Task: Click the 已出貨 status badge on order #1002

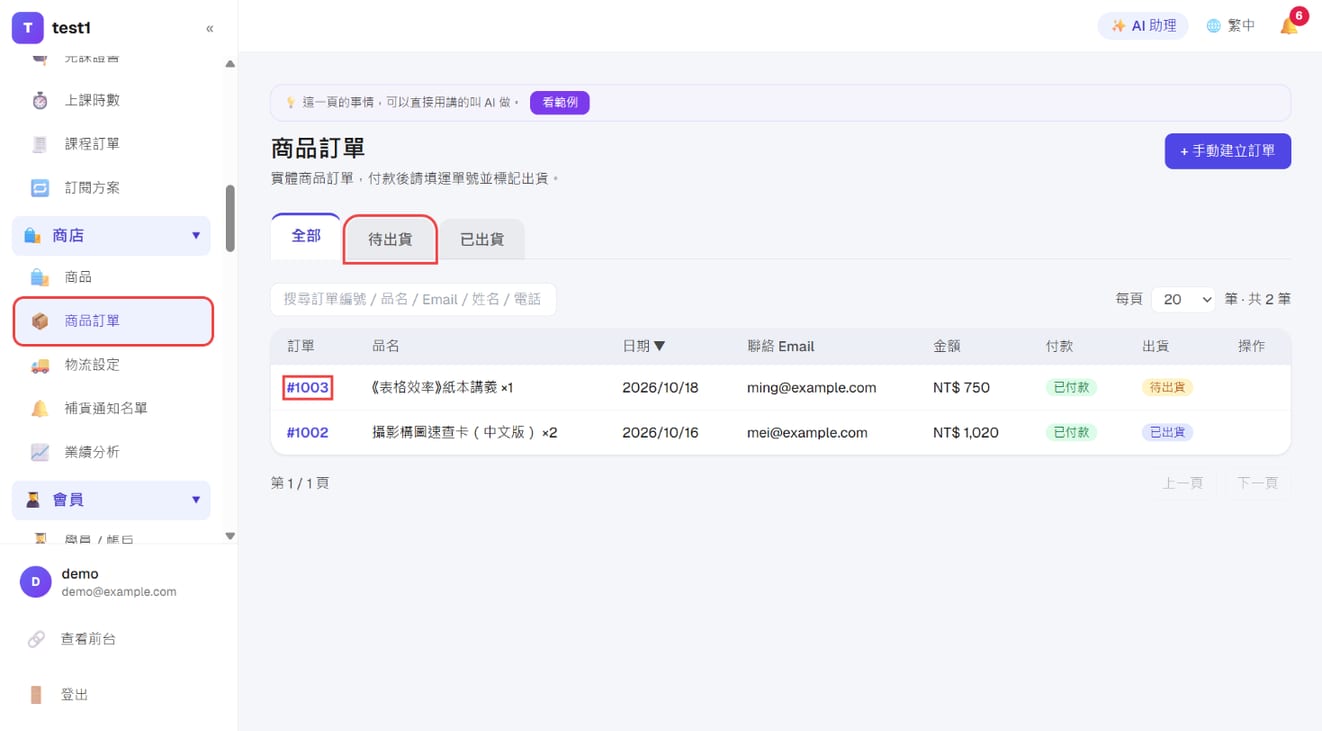Action: coord(1167,433)
